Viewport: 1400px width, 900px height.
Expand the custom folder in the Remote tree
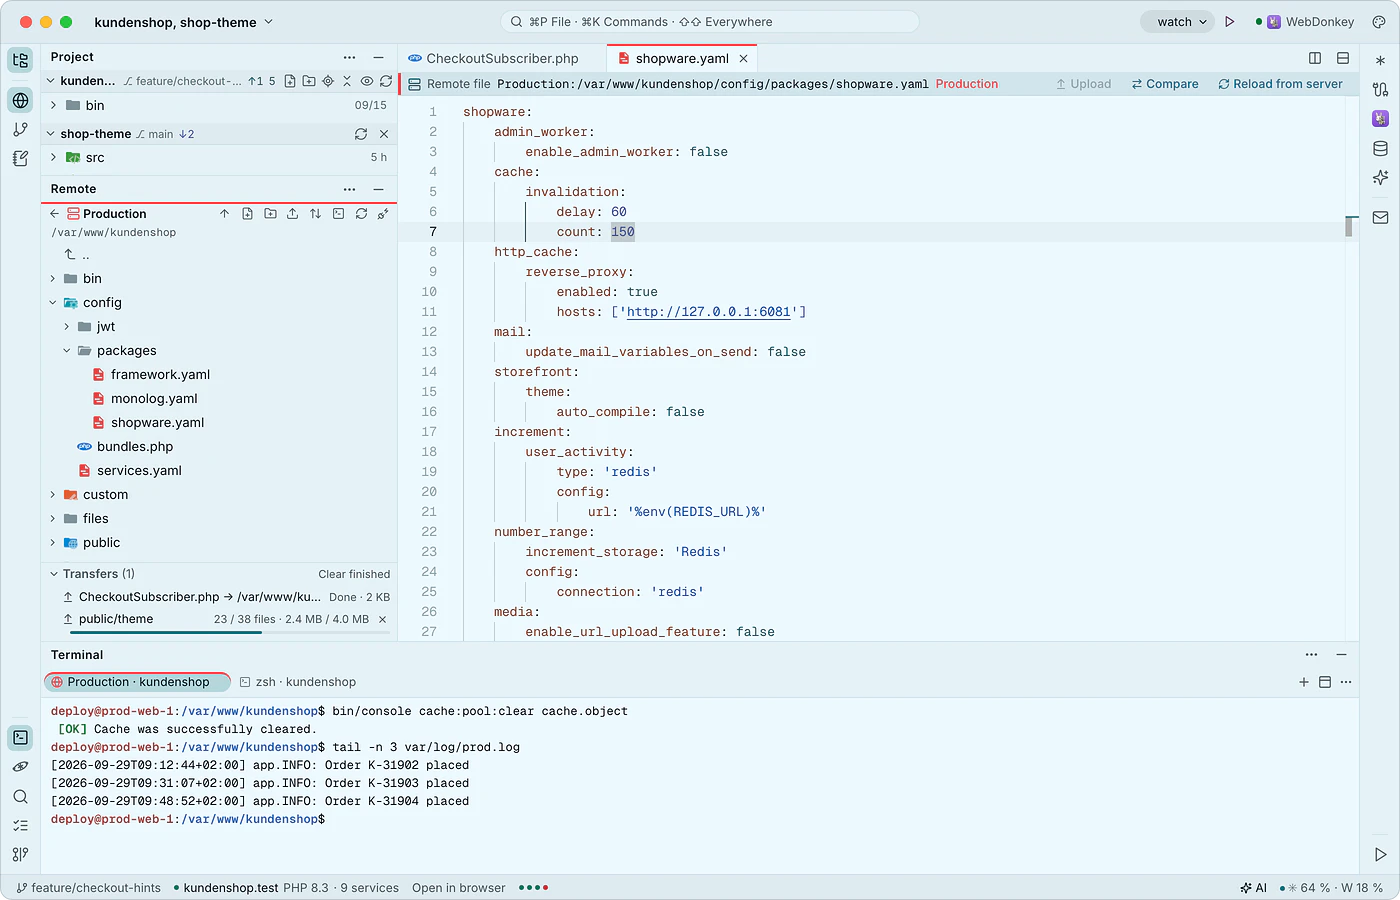tap(53, 495)
